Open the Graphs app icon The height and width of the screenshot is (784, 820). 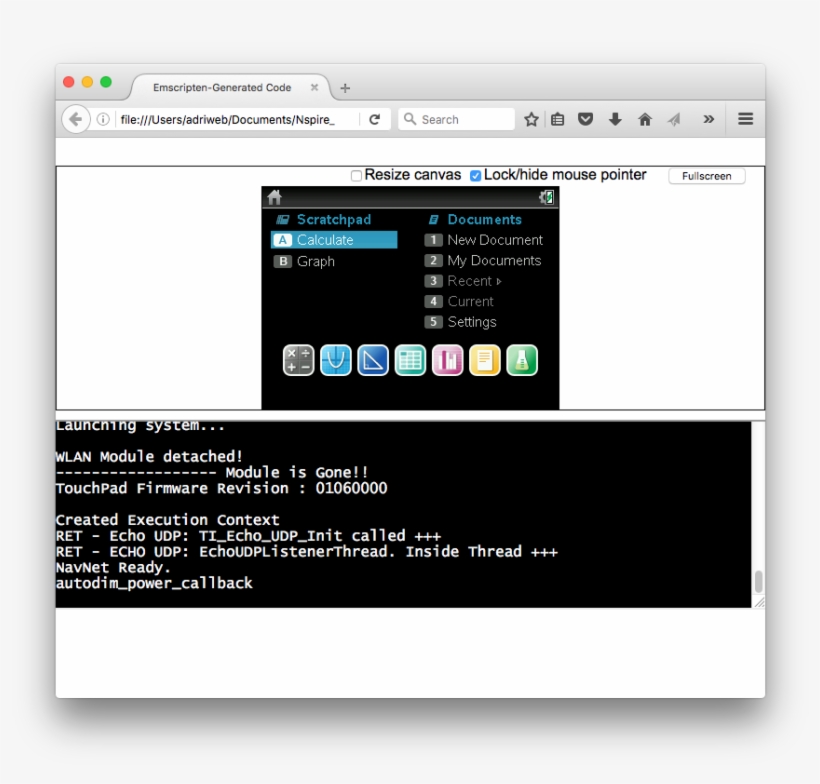[336, 360]
